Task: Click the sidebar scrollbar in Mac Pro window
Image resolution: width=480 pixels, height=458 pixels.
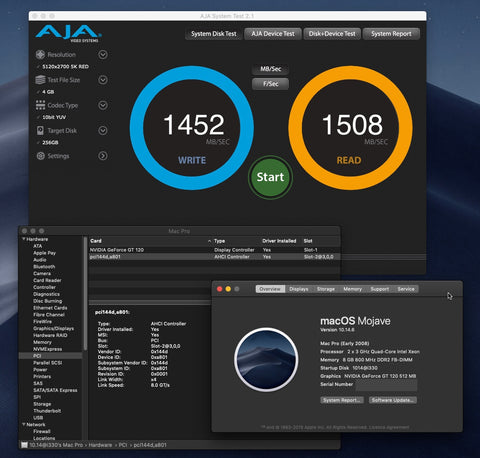Action: pyautogui.click(x=85, y=293)
